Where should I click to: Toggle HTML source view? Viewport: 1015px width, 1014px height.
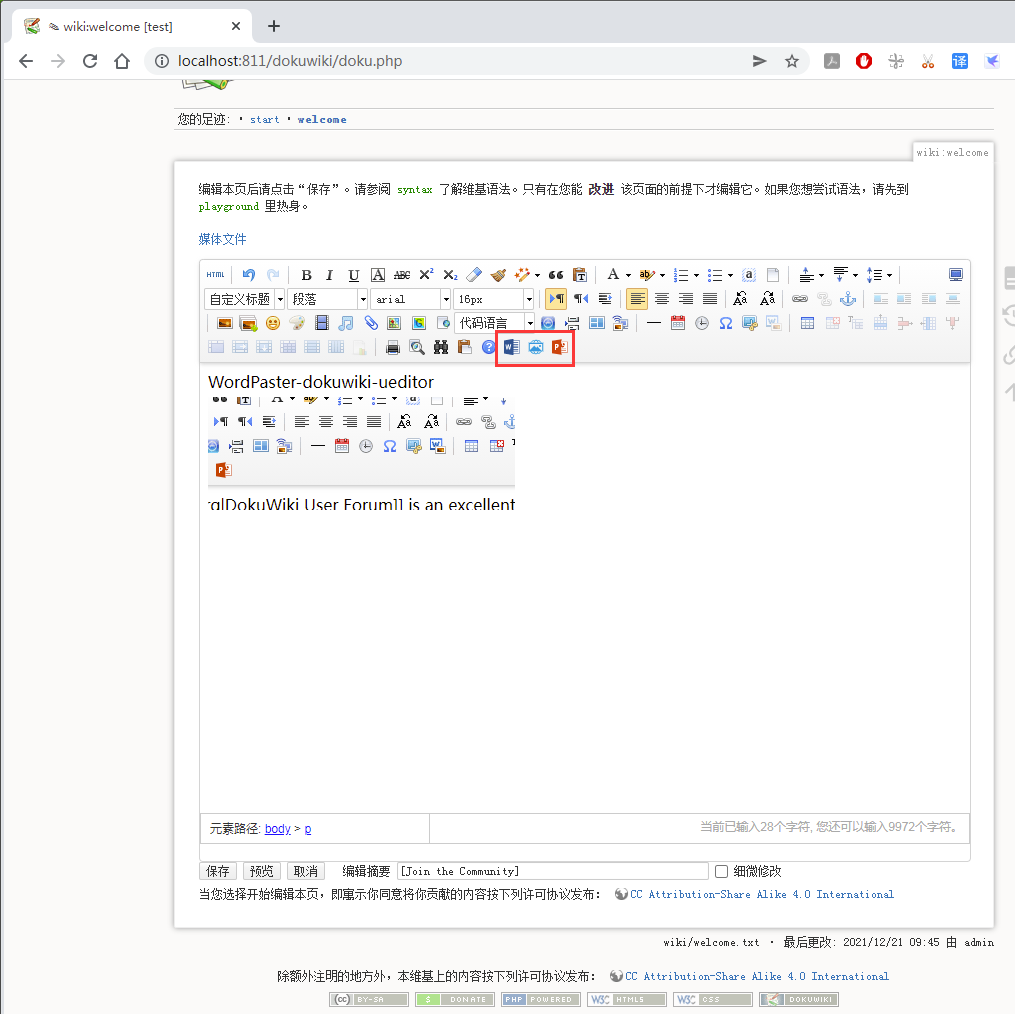pyautogui.click(x=216, y=275)
